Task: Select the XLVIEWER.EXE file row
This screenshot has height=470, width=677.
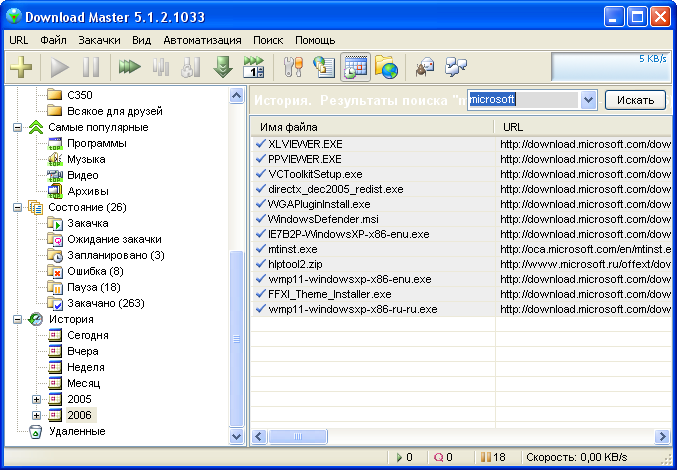Action: (x=462, y=144)
